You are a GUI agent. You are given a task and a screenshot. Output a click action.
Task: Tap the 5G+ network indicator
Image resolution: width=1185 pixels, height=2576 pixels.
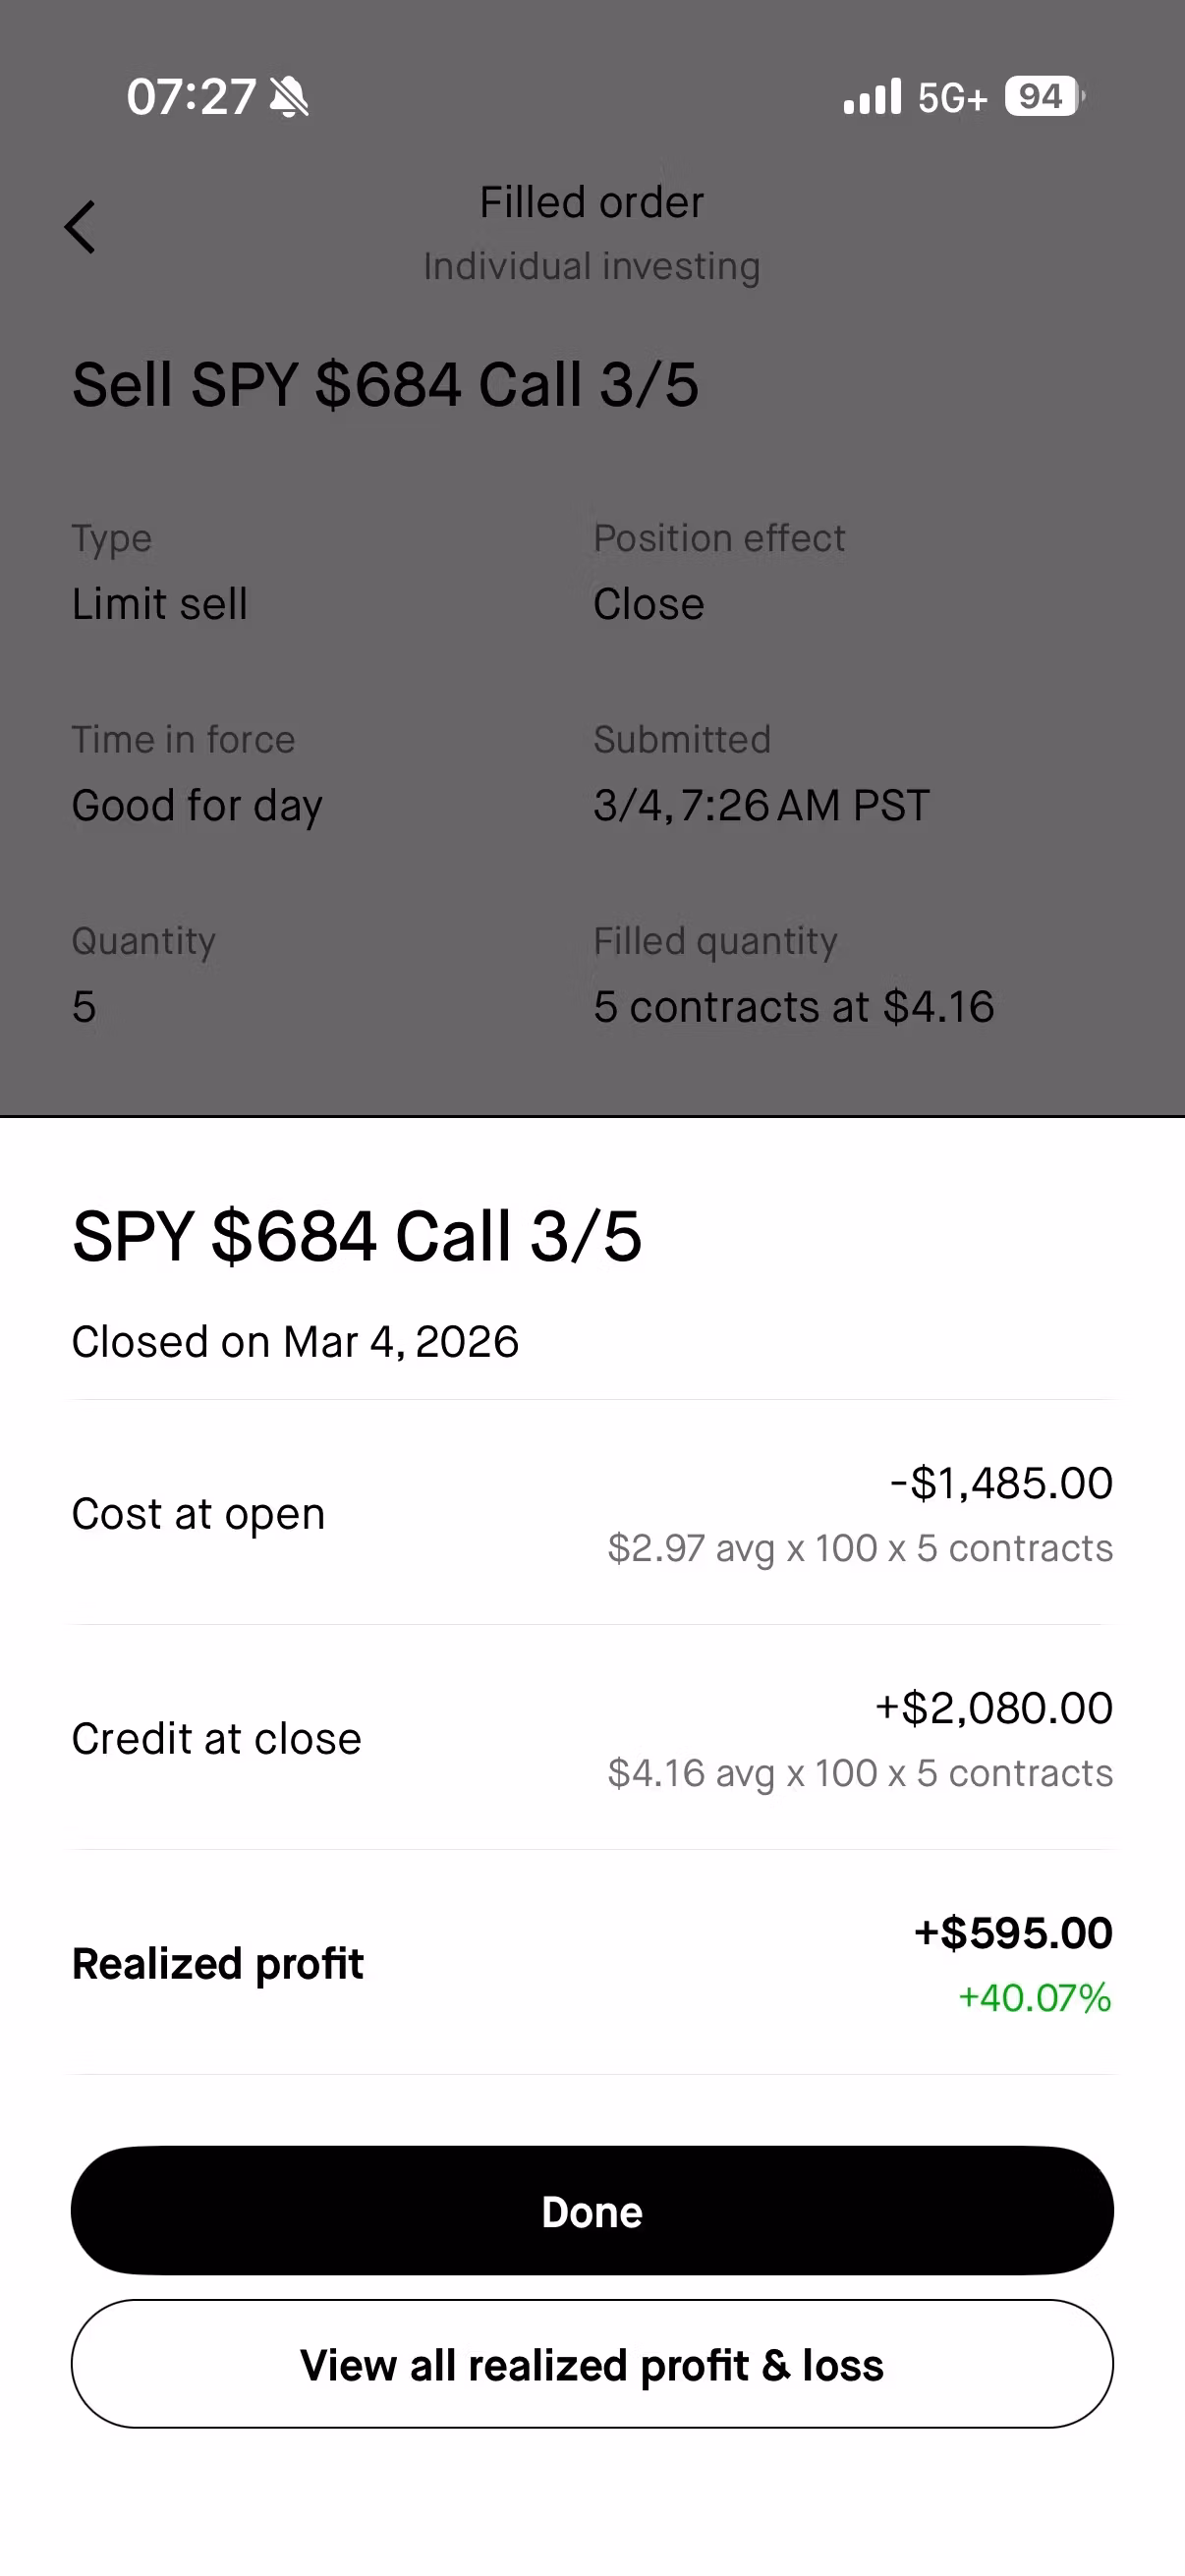pyautogui.click(x=952, y=98)
